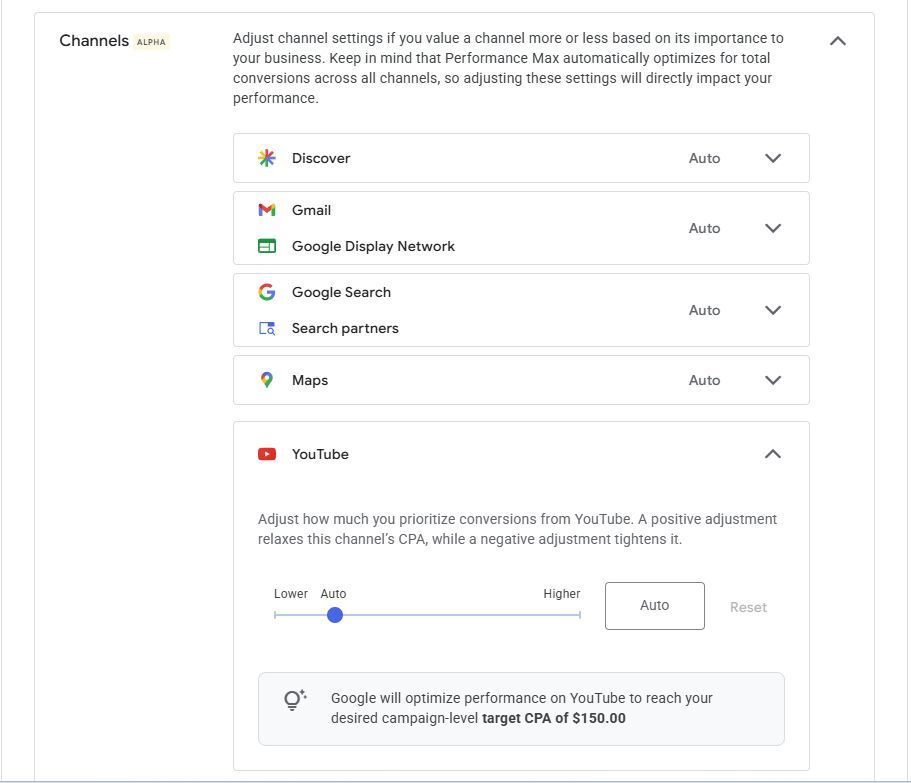The height and width of the screenshot is (783, 911).
Task: Click the Lower label above the slider
Action: 291,594
